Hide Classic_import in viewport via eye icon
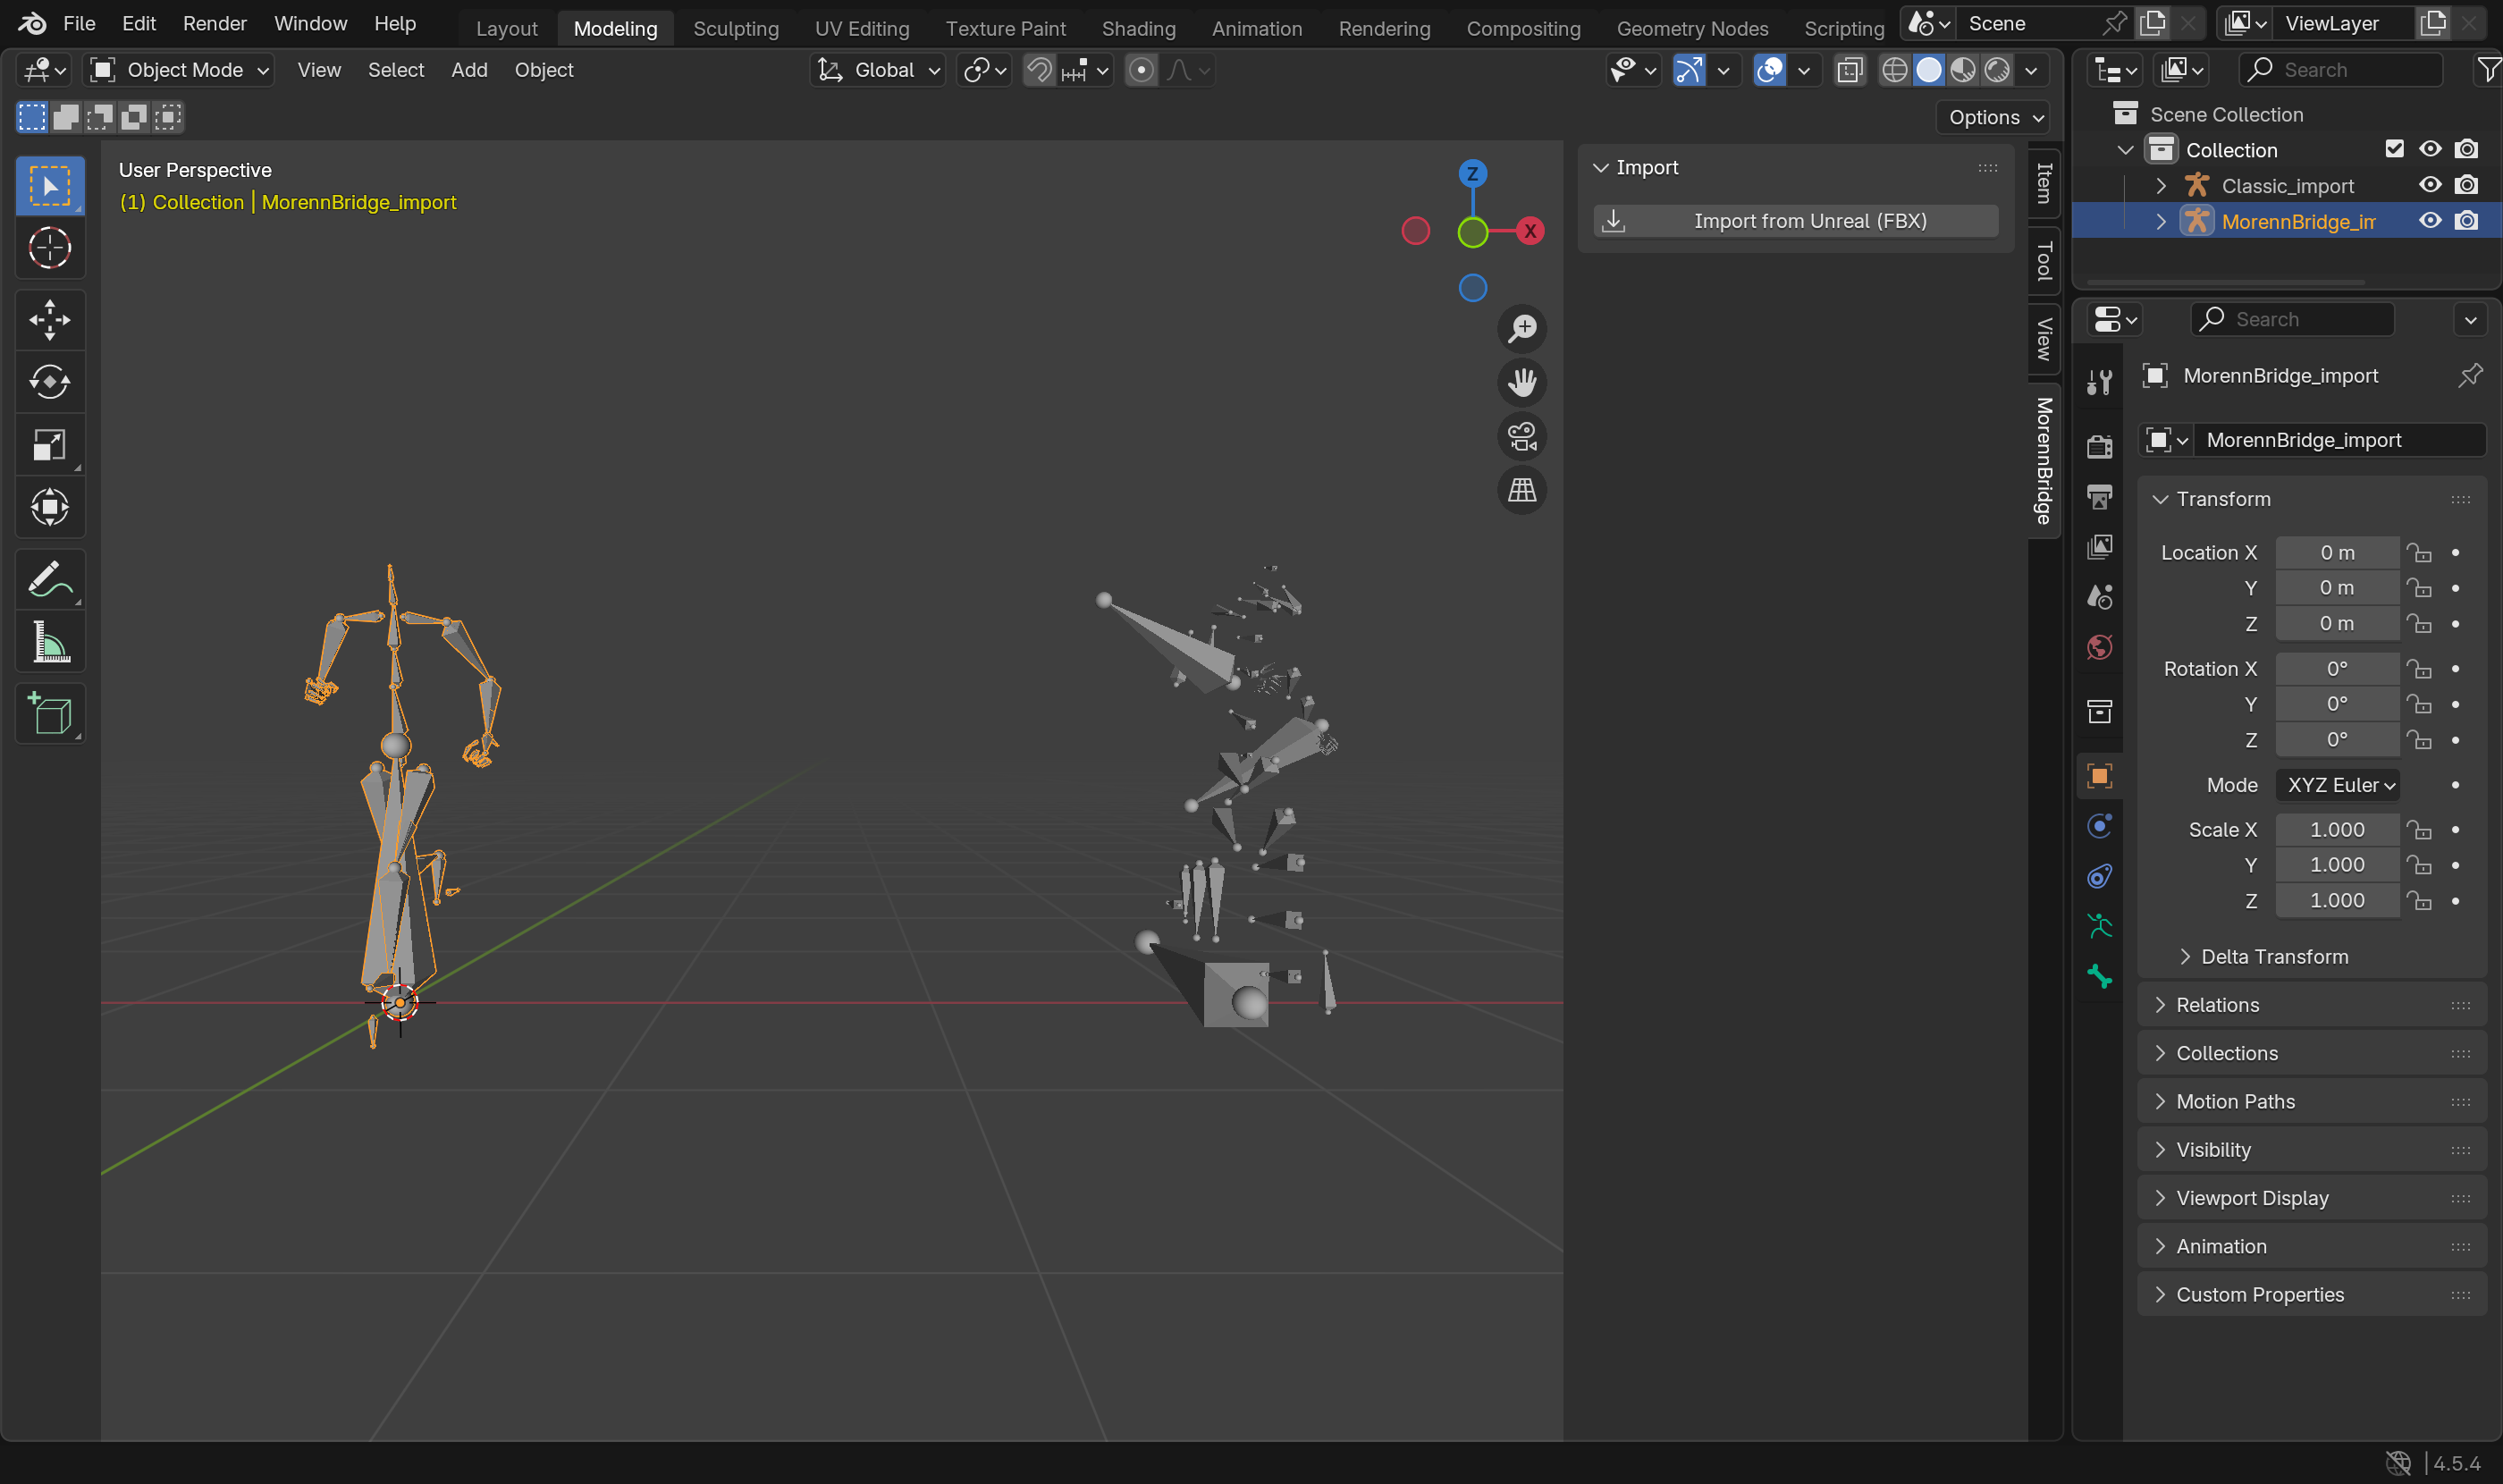Screen dimensions: 2503x1484 2430,185
